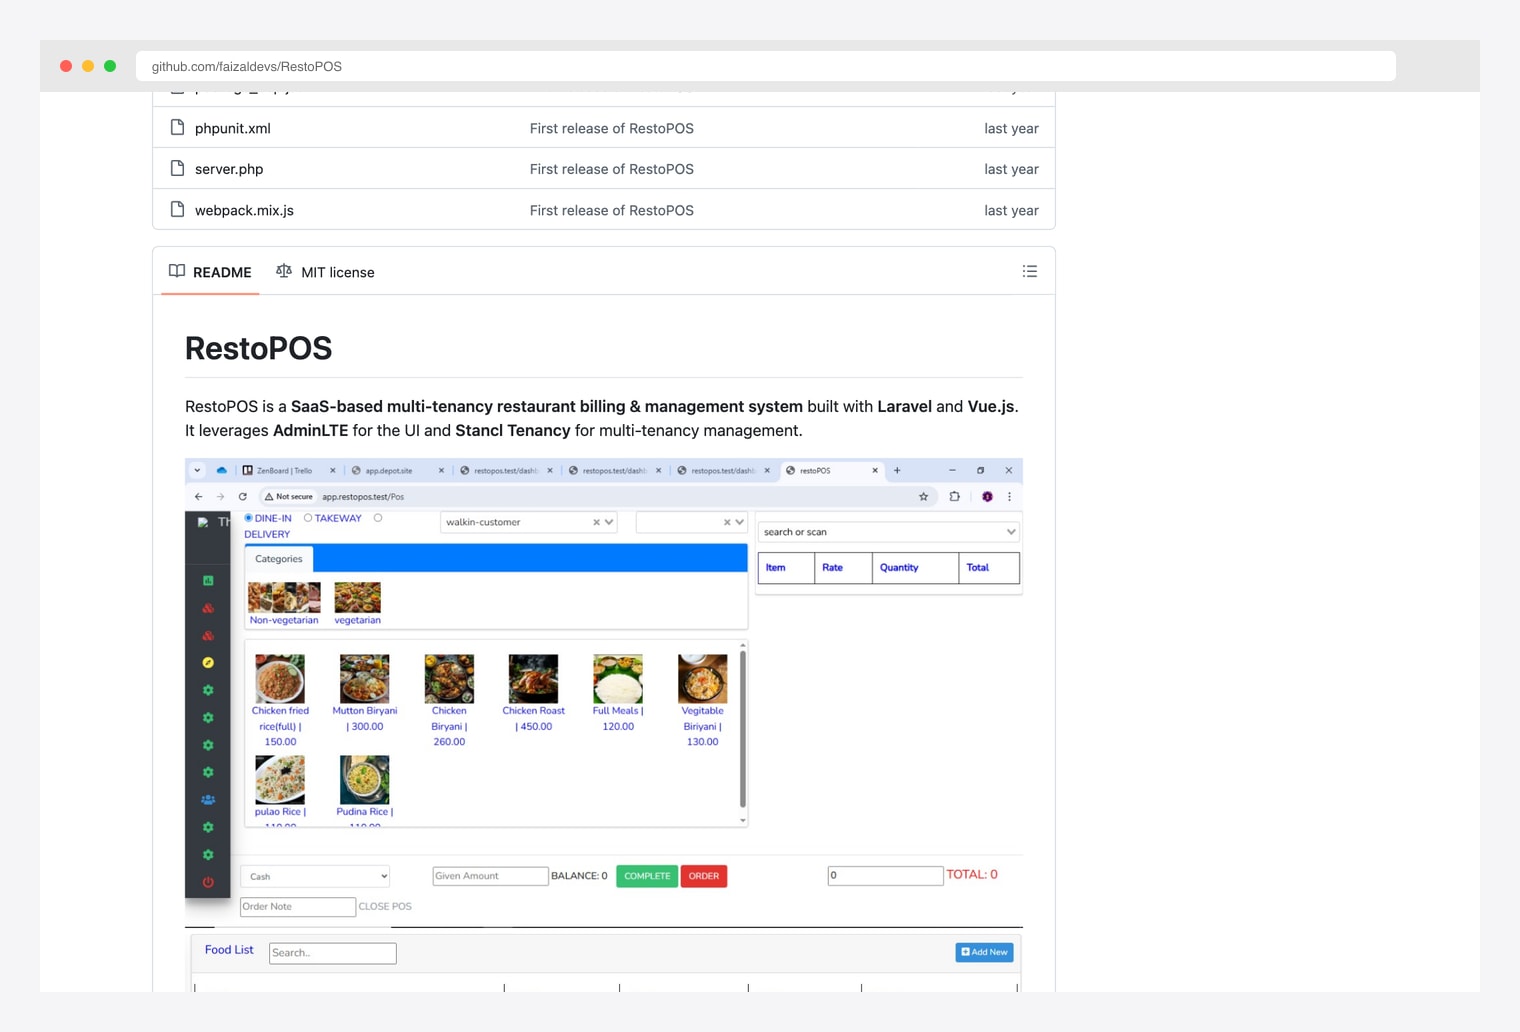Image resolution: width=1520 pixels, height=1032 pixels.
Task: Select the Mutton Biryani food thumbnail
Action: pos(364,679)
